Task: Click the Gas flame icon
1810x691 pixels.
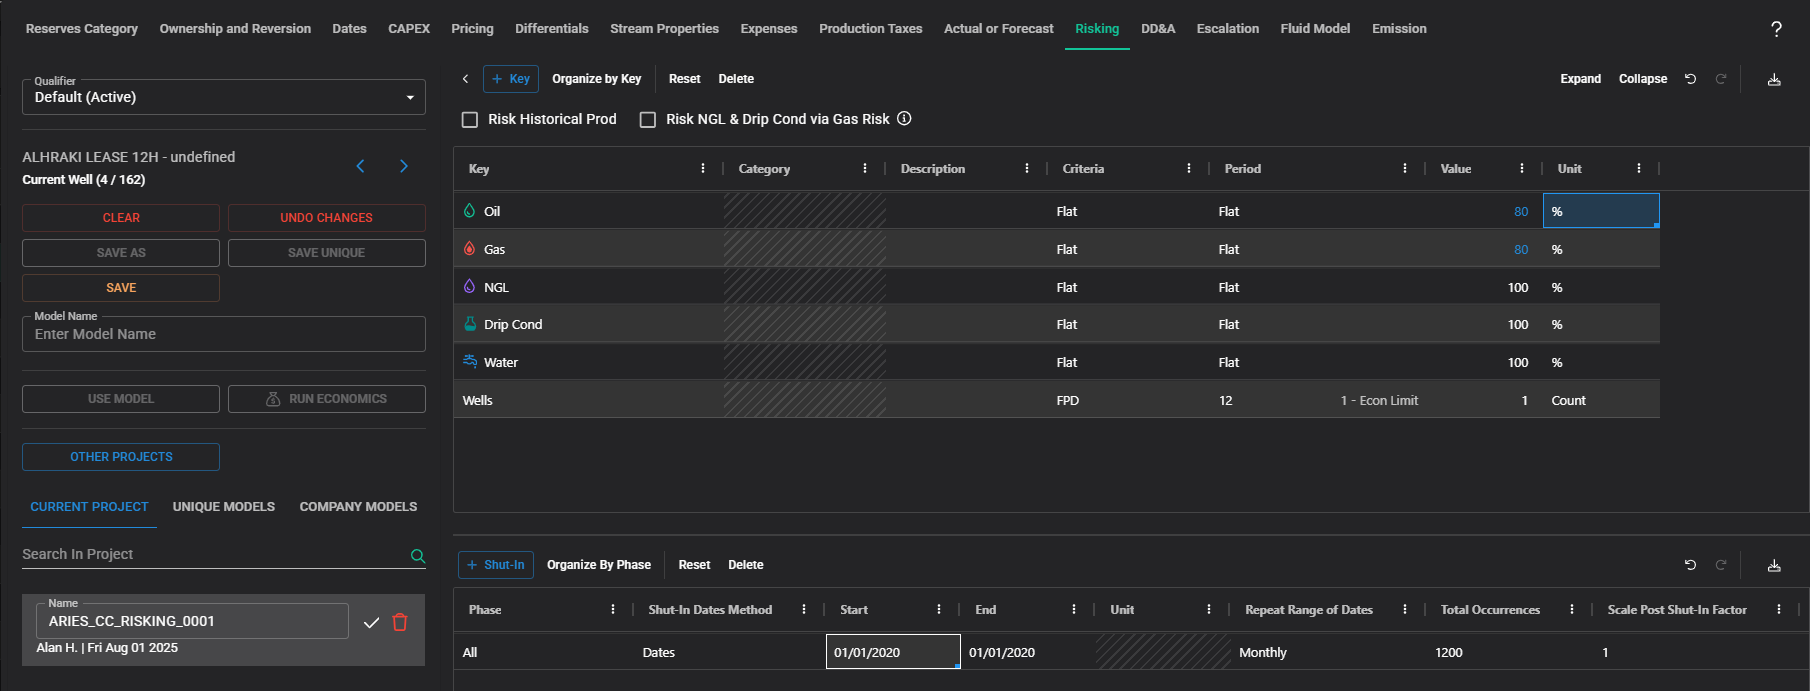Action: point(470,249)
